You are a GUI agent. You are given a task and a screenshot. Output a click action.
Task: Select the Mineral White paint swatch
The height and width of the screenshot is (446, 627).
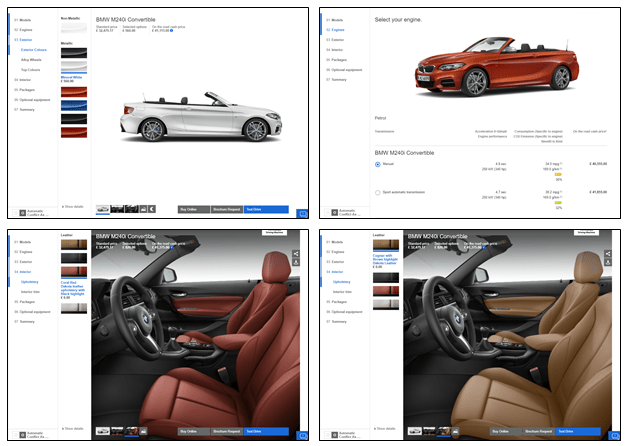tap(74, 66)
